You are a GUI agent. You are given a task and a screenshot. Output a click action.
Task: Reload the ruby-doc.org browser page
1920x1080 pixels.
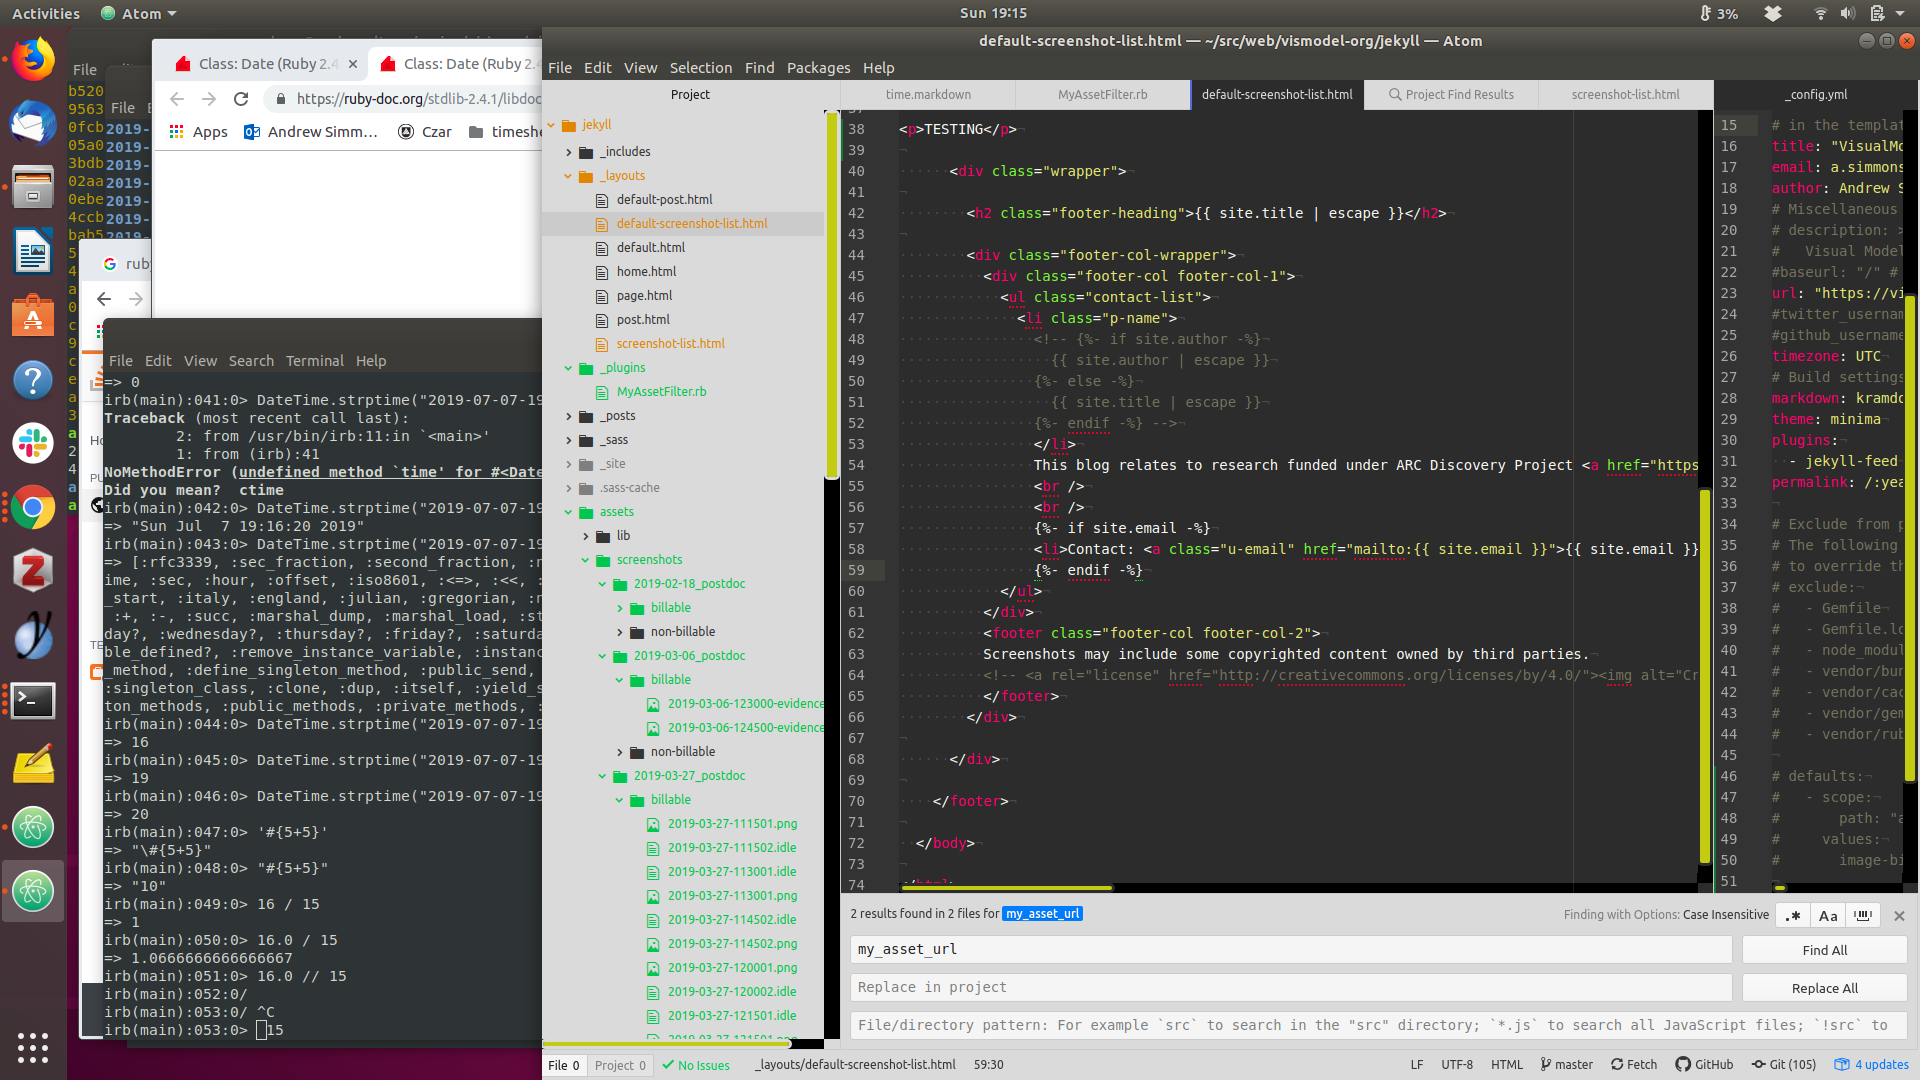click(241, 99)
